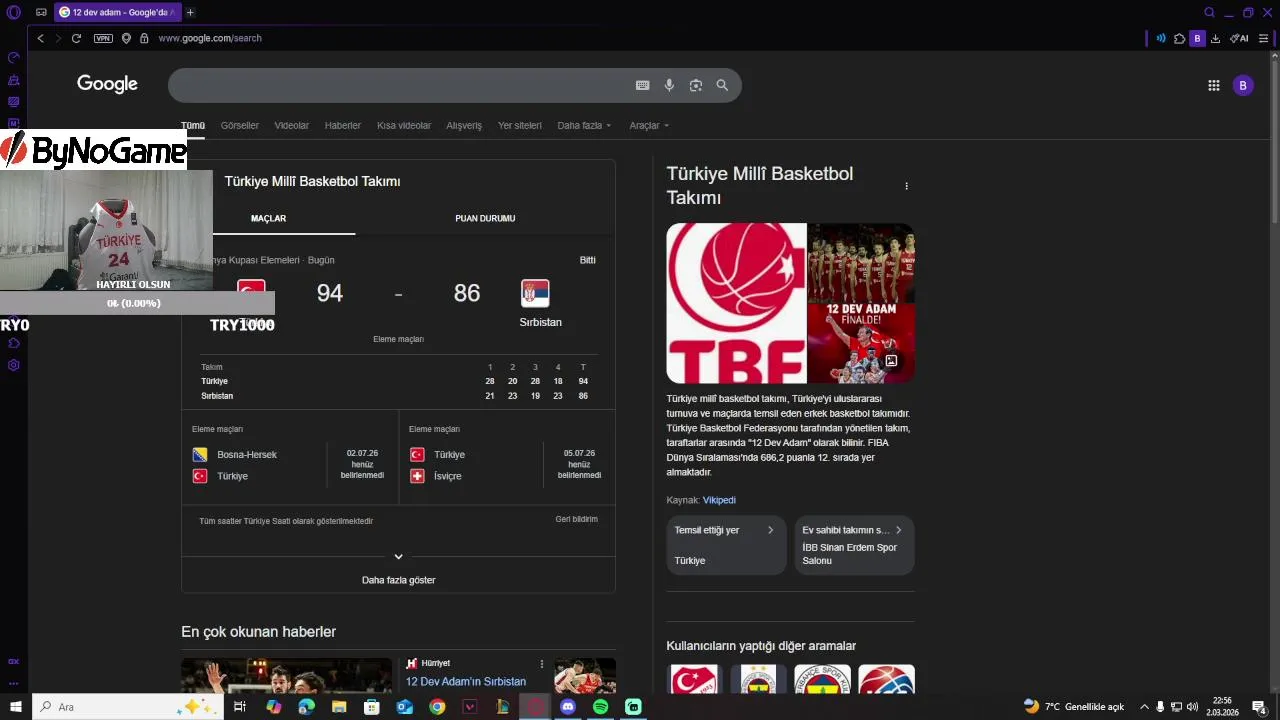Open Spotify from the taskbar

click(x=600, y=707)
